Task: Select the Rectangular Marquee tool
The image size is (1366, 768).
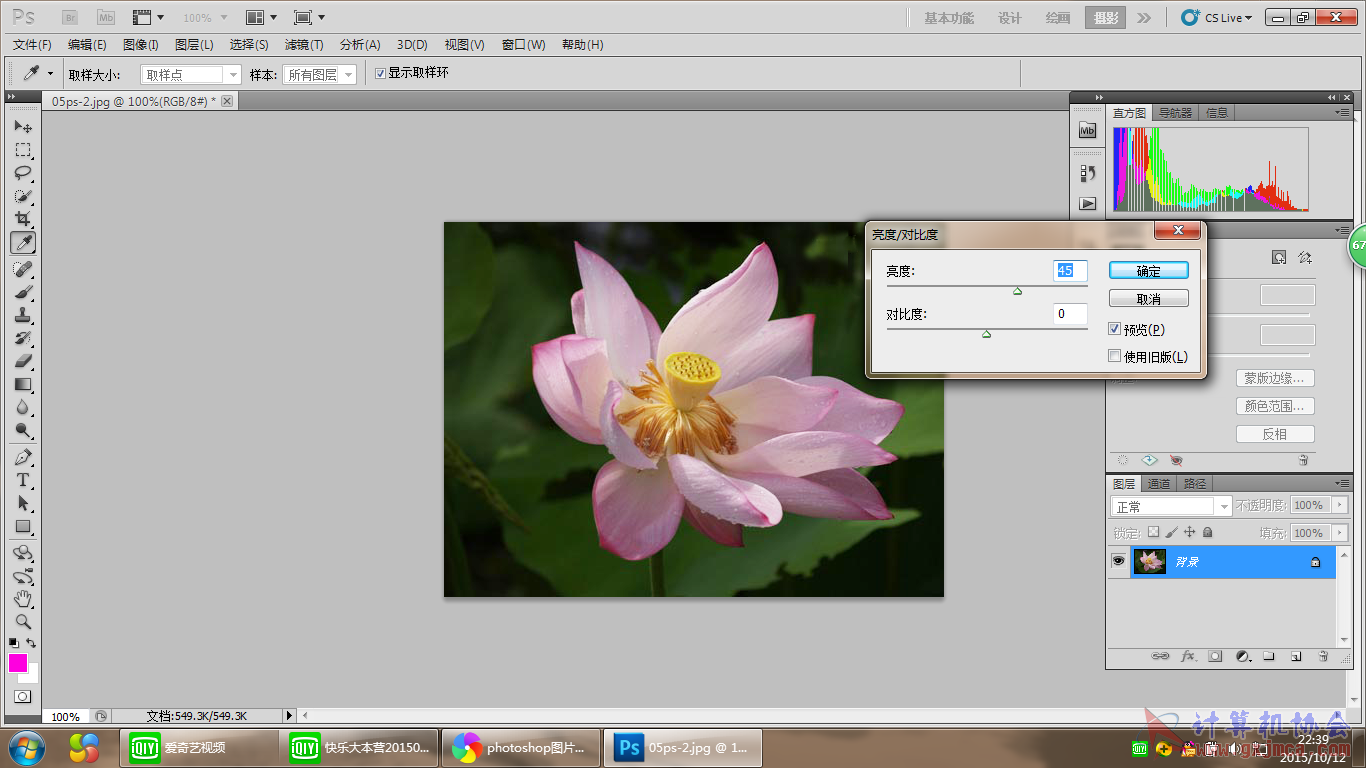Action: 23,150
